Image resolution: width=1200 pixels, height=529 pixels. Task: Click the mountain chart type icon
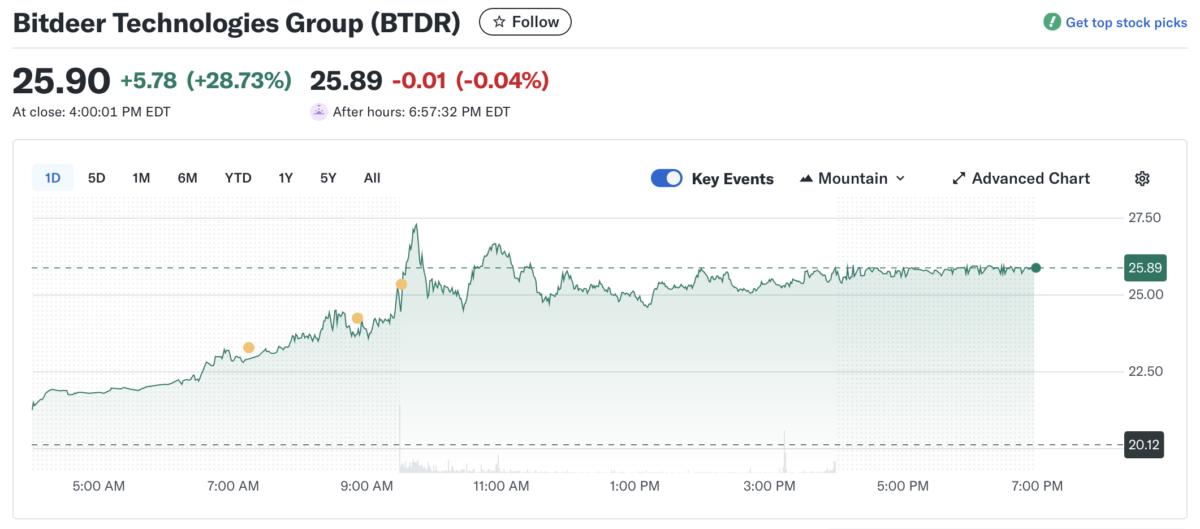(x=807, y=179)
